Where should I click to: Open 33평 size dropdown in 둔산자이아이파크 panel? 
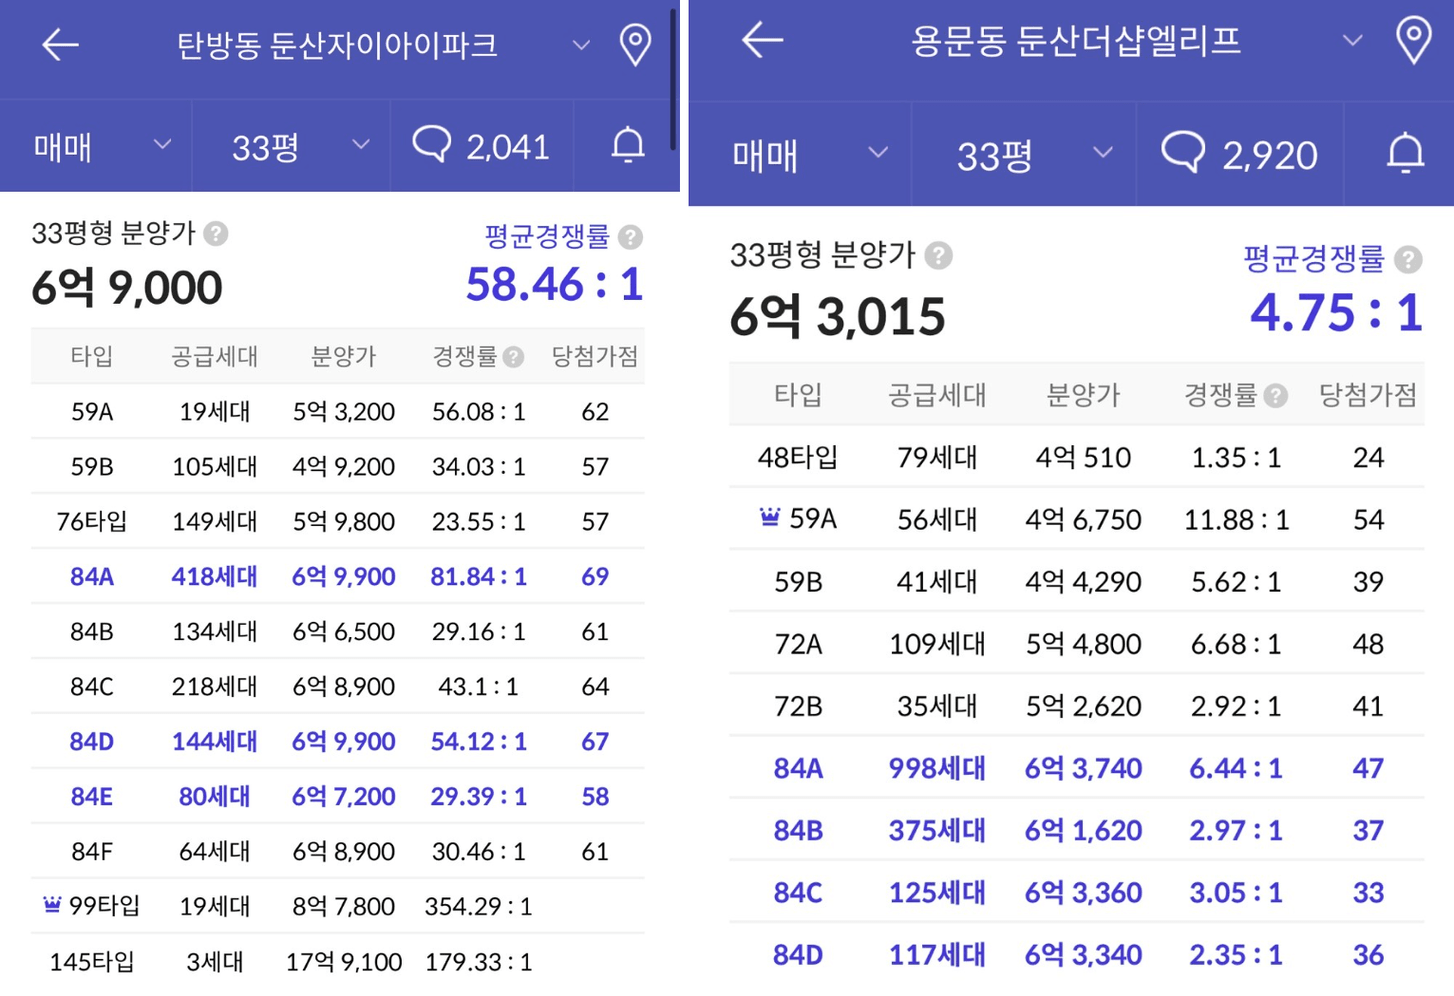(301, 147)
